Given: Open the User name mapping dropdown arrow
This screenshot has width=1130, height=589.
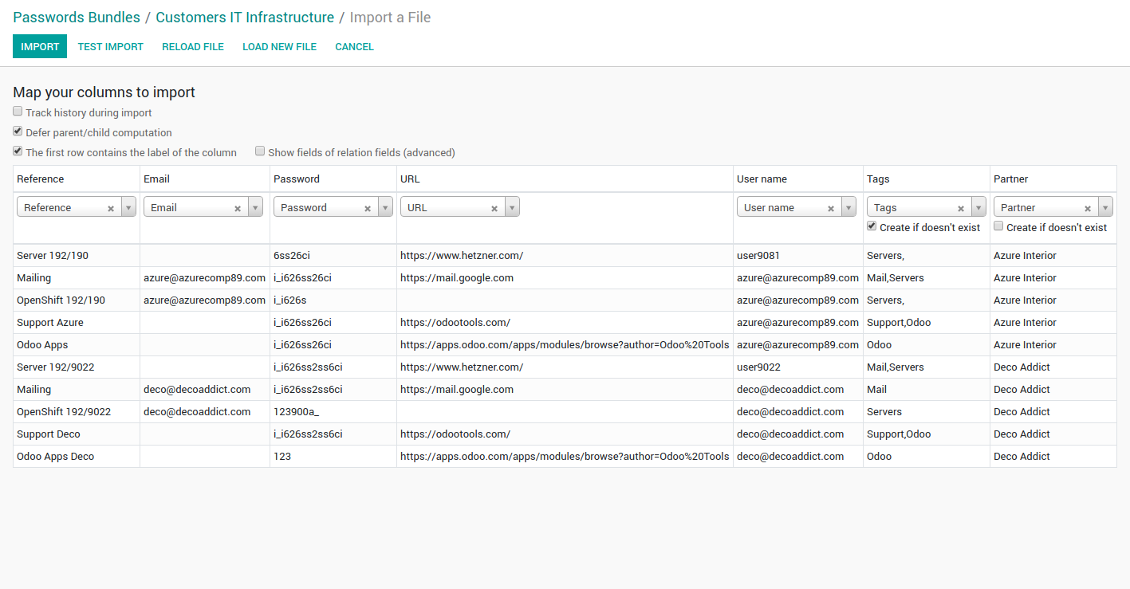Looking at the screenshot, I should [849, 208].
